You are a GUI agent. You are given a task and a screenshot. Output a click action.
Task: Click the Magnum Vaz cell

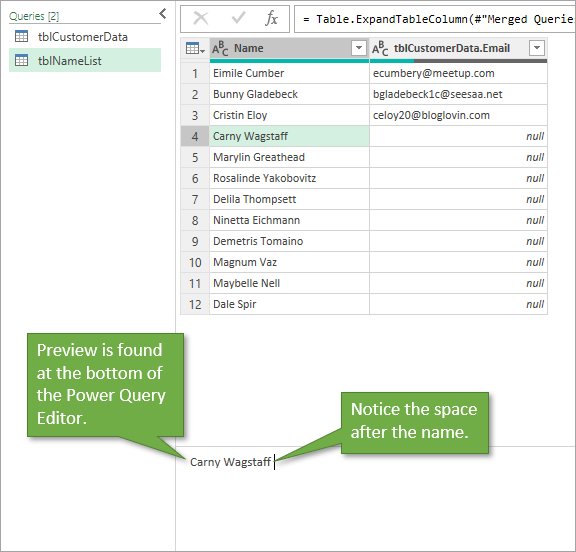(289, 262)
